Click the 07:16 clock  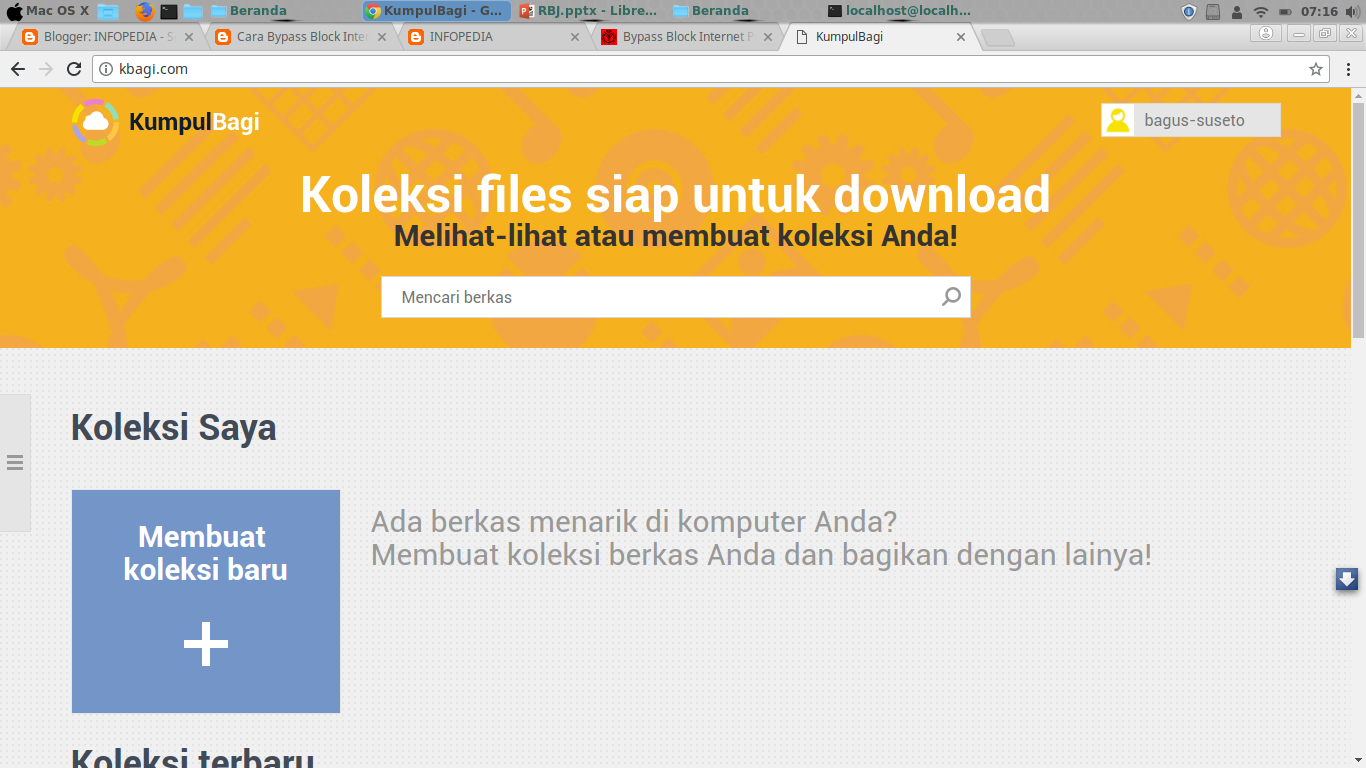point(1319,12)
